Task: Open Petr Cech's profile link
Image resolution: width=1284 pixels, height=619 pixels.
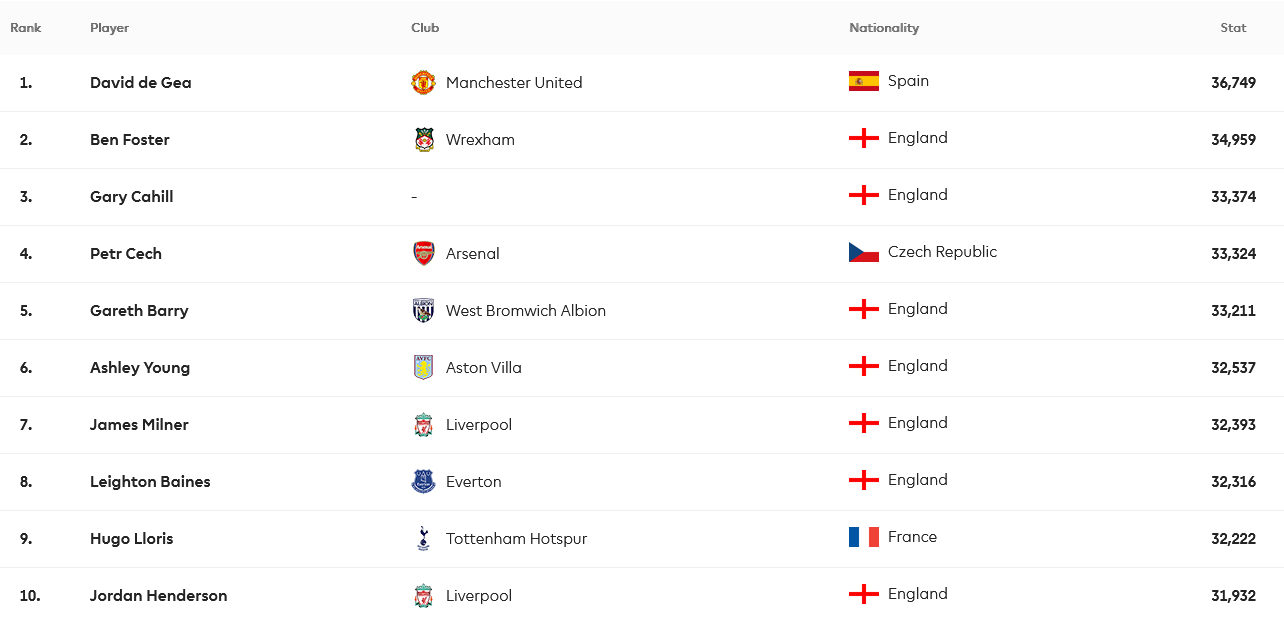Action: [126, 253]
